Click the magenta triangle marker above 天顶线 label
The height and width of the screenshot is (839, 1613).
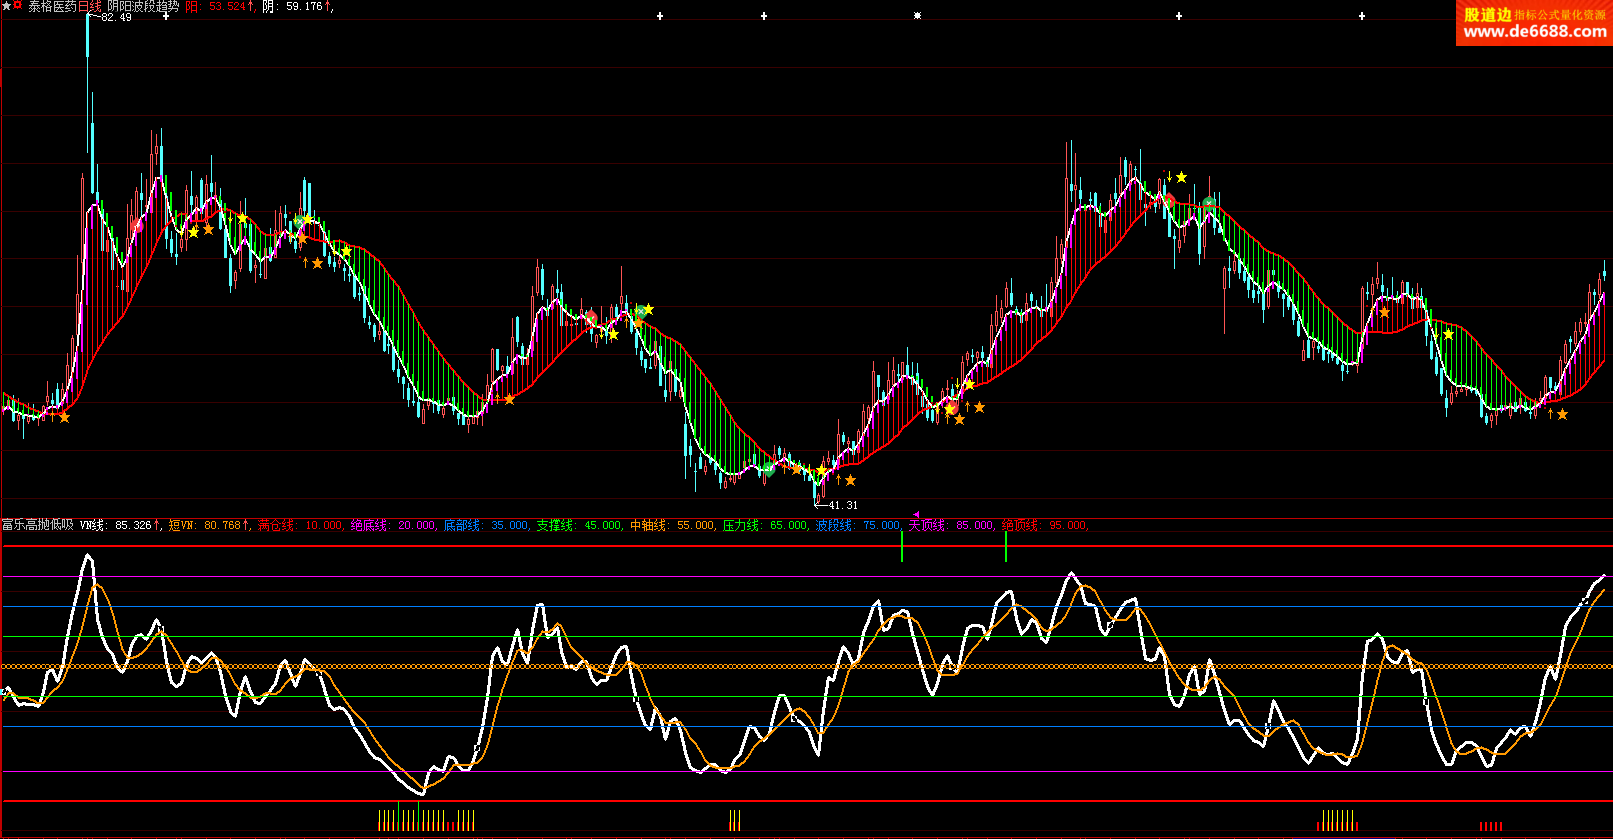coord(916,515)
